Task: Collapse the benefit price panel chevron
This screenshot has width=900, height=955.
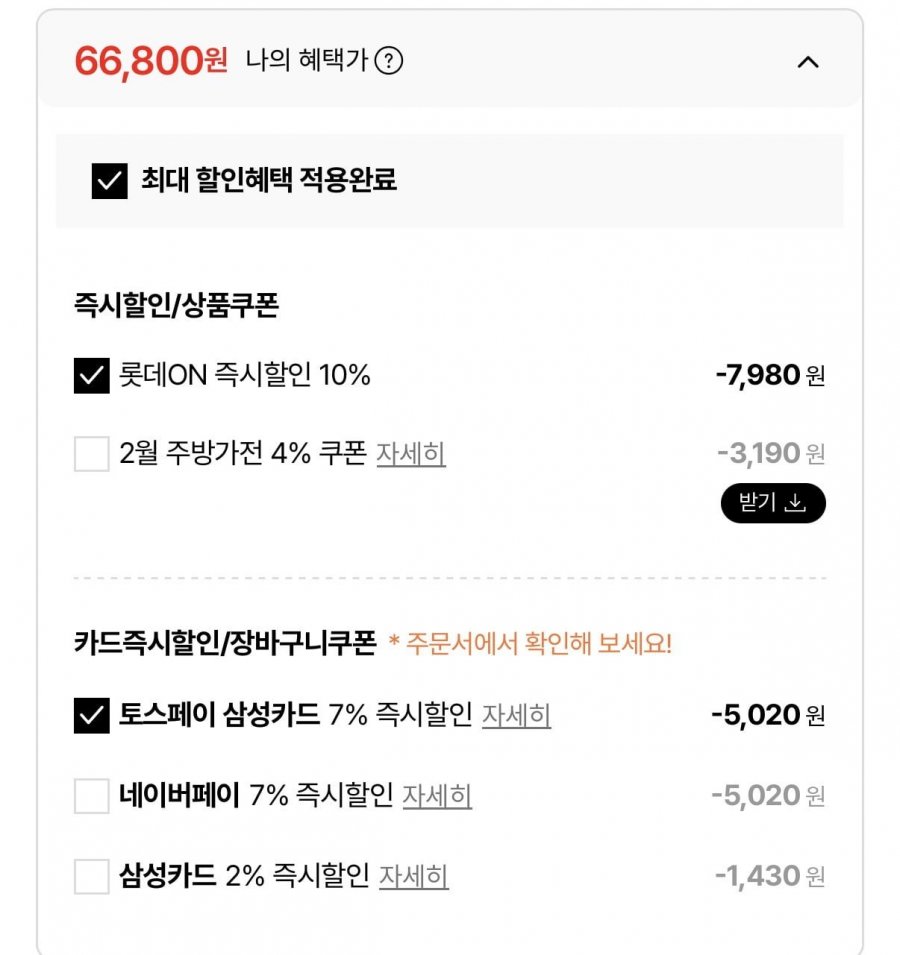Action: coord(808,62)
